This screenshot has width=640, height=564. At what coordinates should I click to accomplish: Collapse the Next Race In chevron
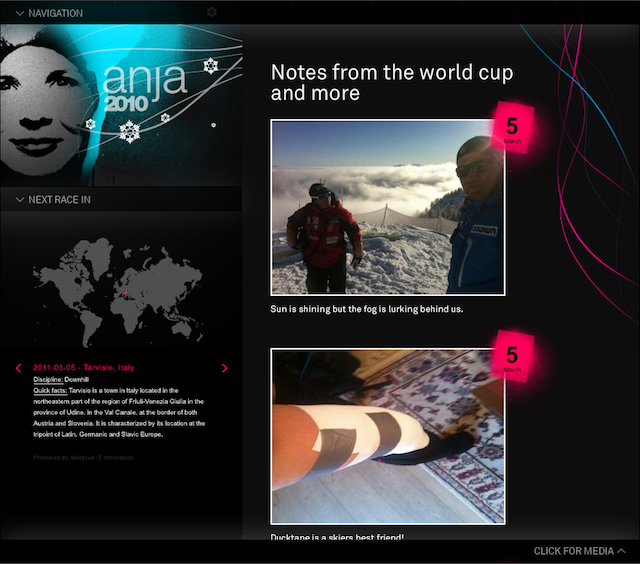[19, 200]
